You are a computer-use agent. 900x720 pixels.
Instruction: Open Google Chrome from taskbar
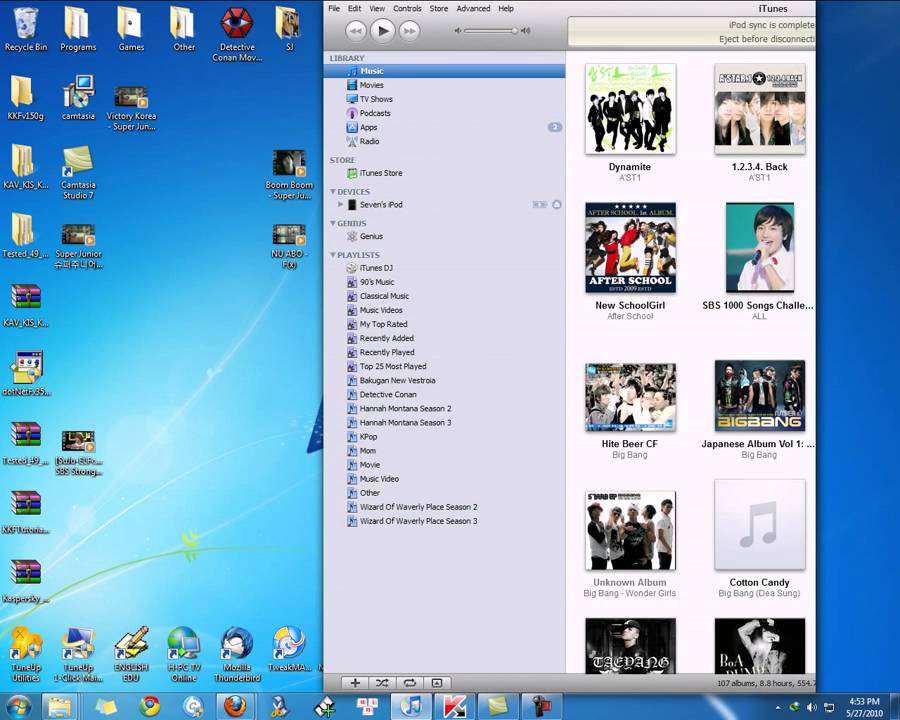150,706
